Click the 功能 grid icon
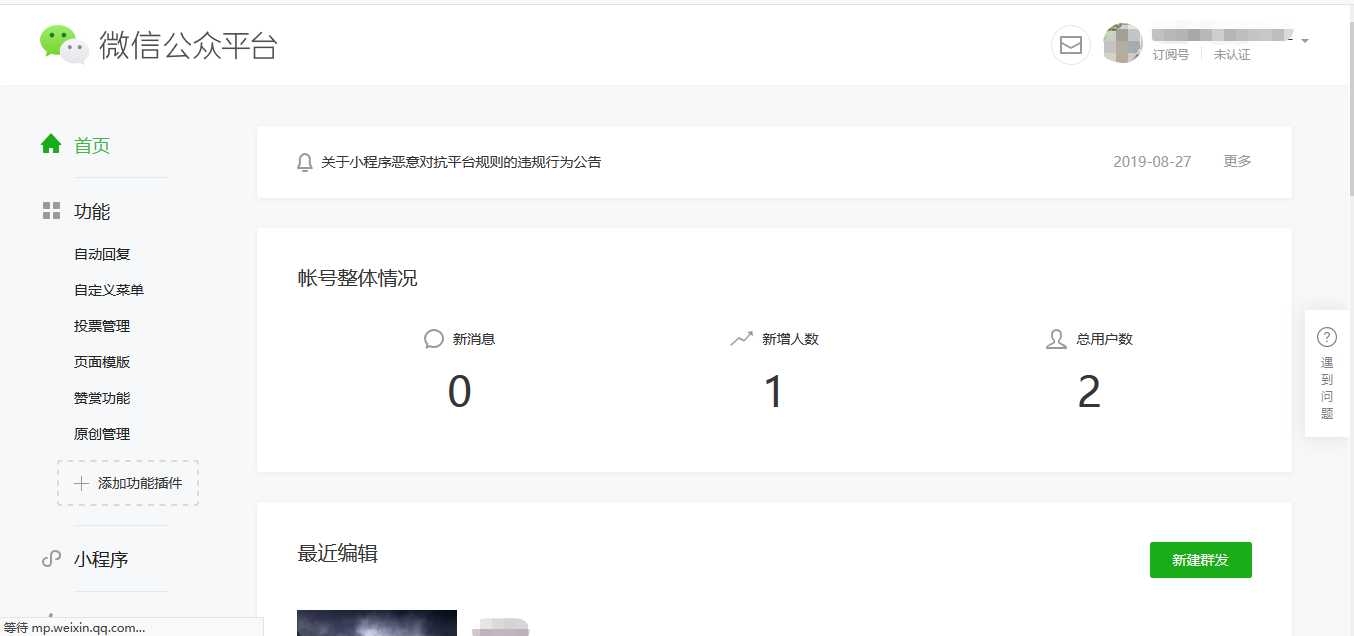Screen dimensions: 1354x636 point(51,211)
